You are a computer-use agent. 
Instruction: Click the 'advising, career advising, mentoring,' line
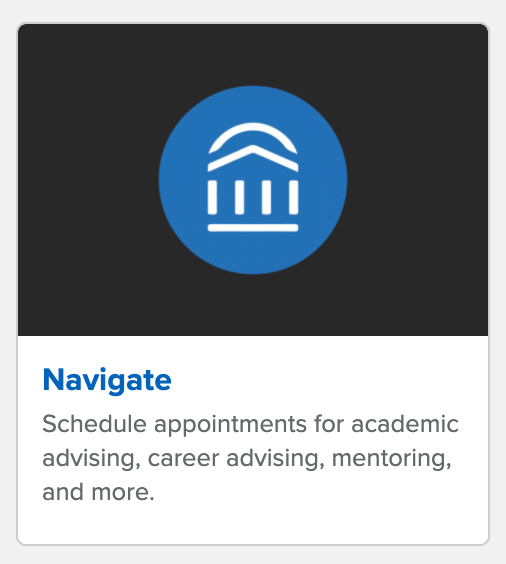[x=247, y=459]
